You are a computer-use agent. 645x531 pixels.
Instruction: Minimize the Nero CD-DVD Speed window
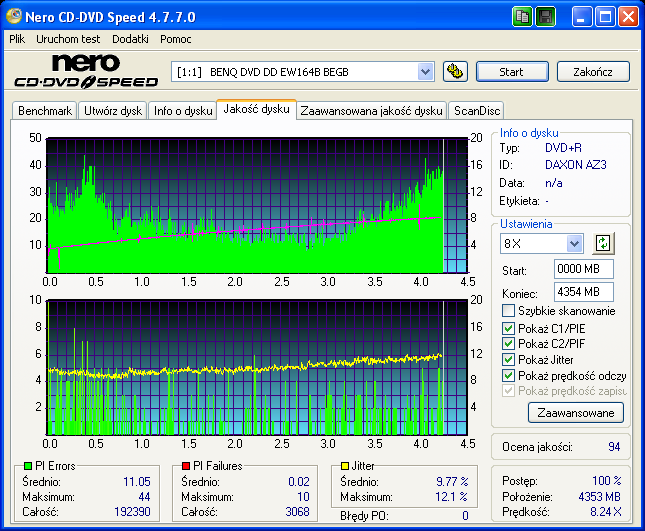[581, 17]
